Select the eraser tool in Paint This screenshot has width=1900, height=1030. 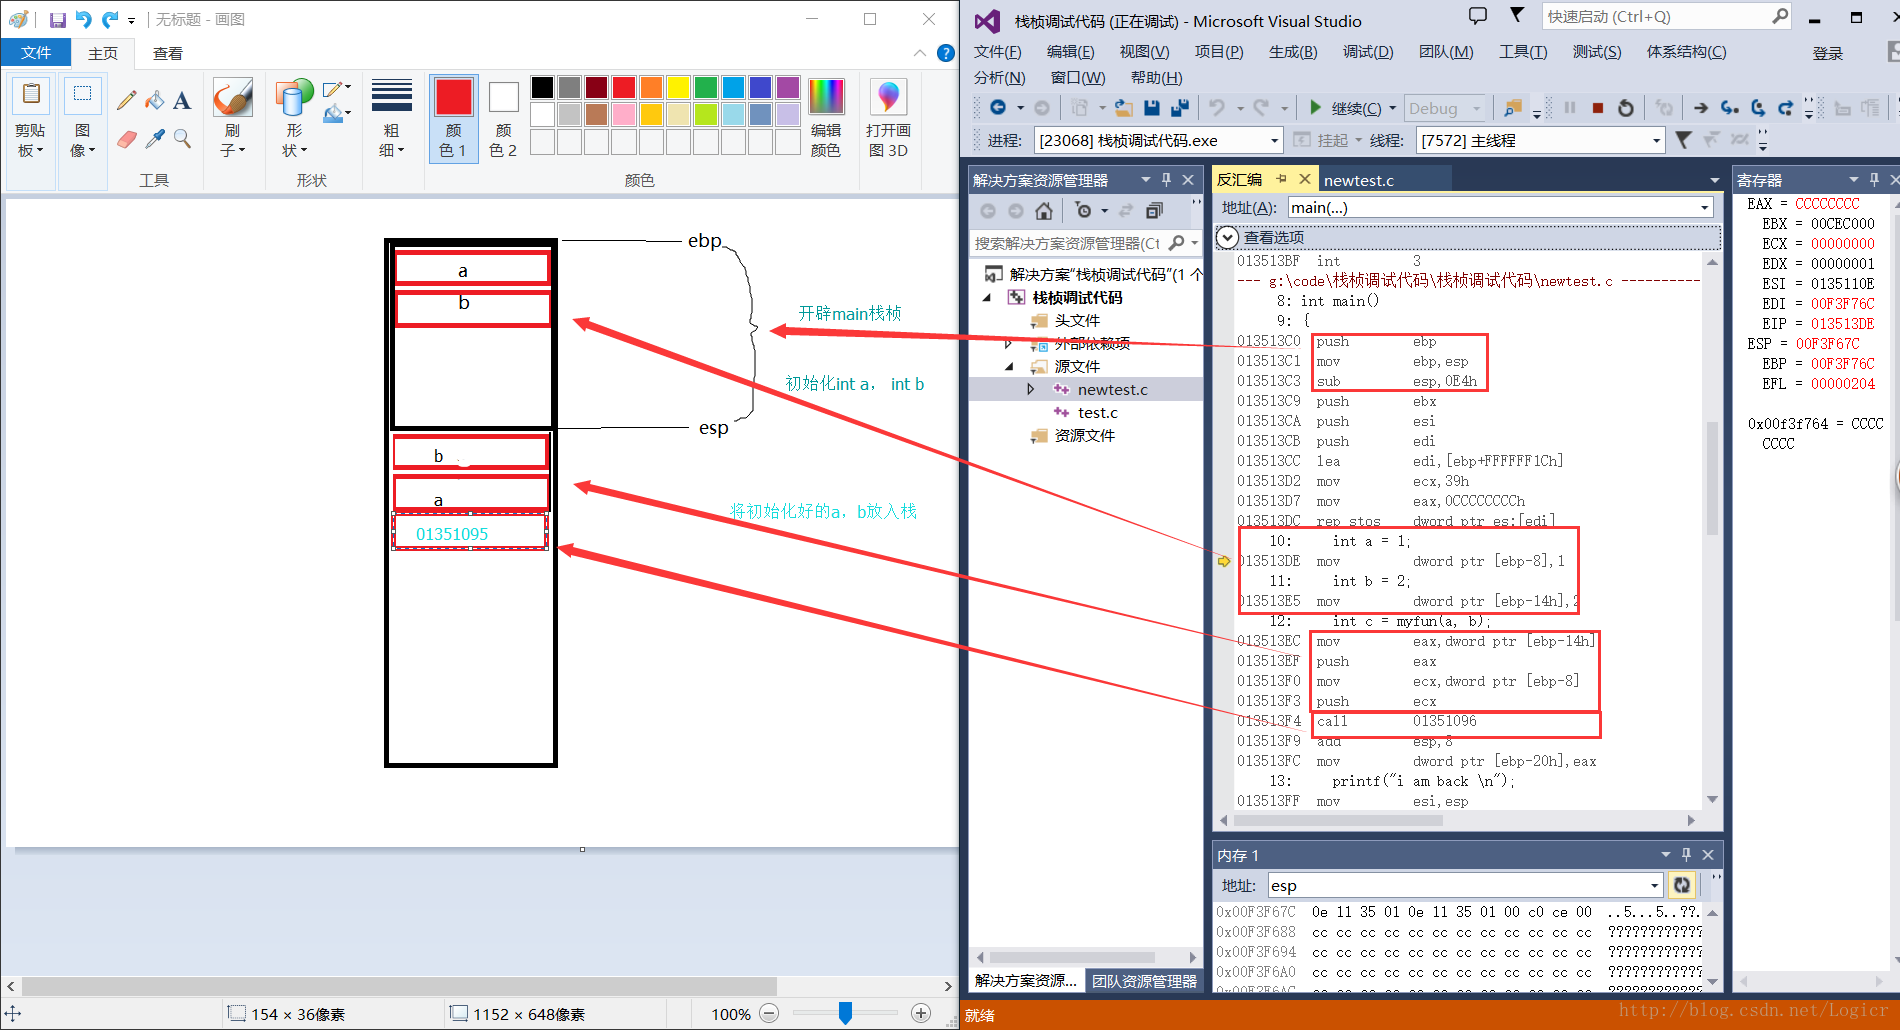(126, 139)
